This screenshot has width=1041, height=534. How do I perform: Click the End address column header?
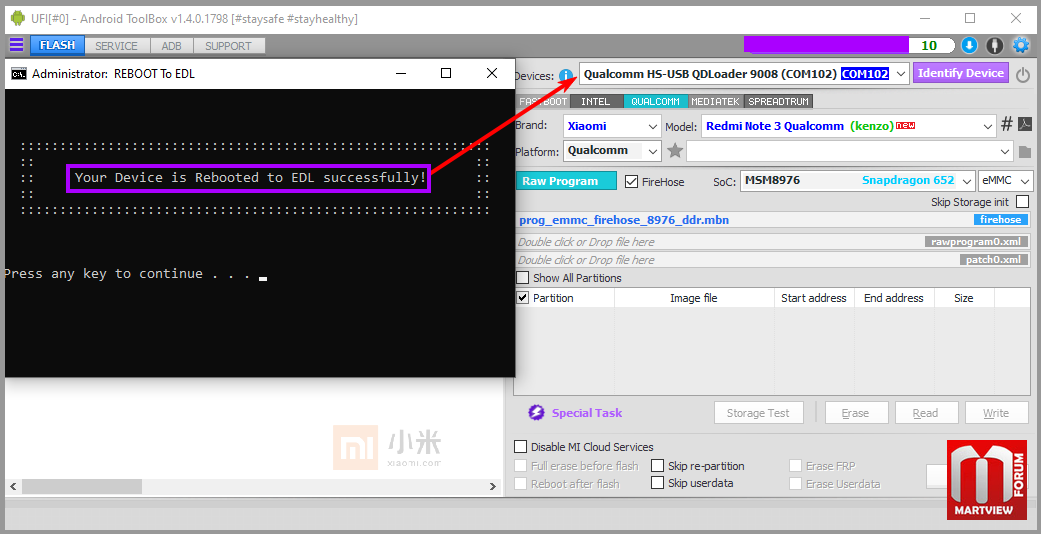894,298
